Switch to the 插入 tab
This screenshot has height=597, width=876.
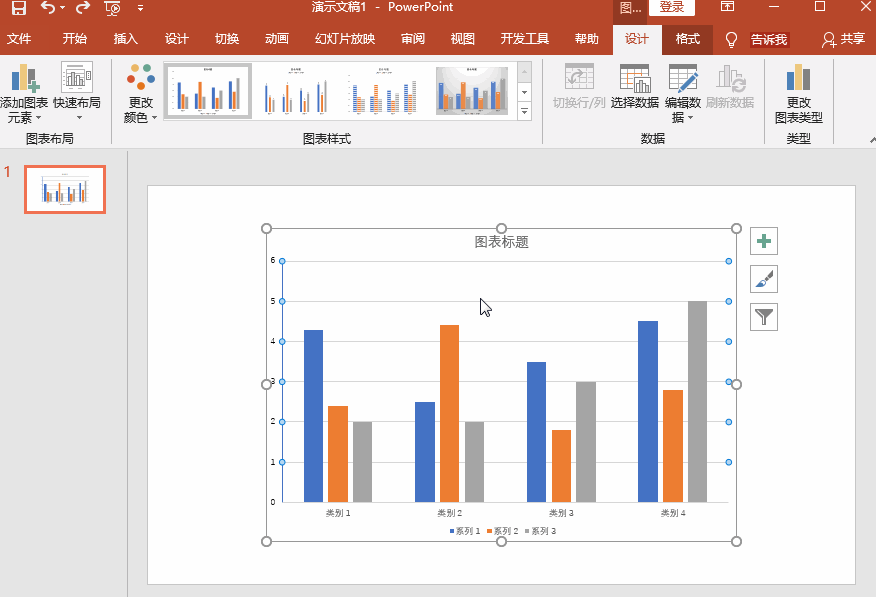pos(125,39)
